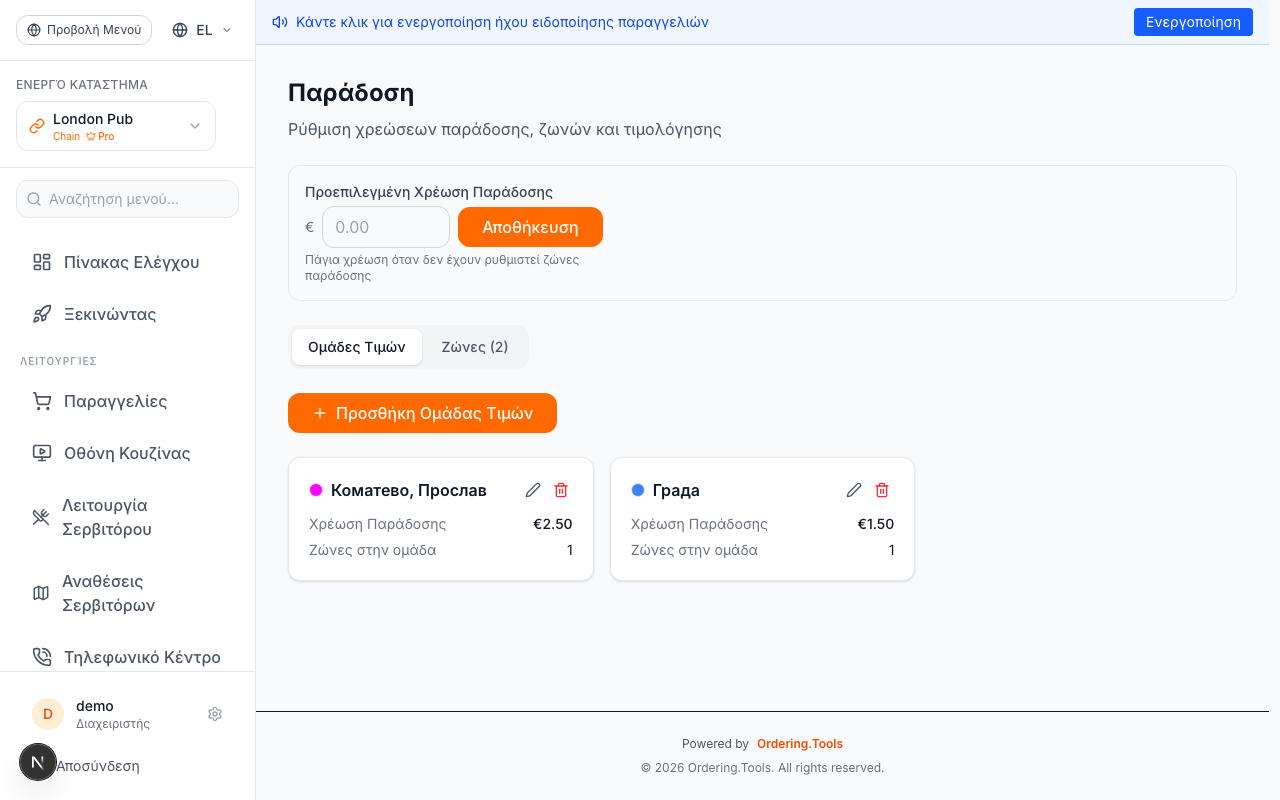Click trash icon on Града card
Image resolution: width=1280 pixels, height=800 pixels.
(x=882, y=490)
